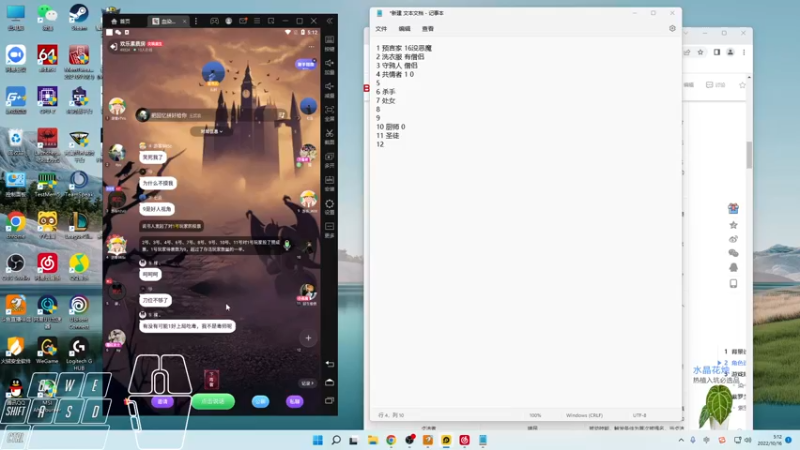Click the line '1 预言家' in Notepad
800x450 pixels.
tap(404, 48)
